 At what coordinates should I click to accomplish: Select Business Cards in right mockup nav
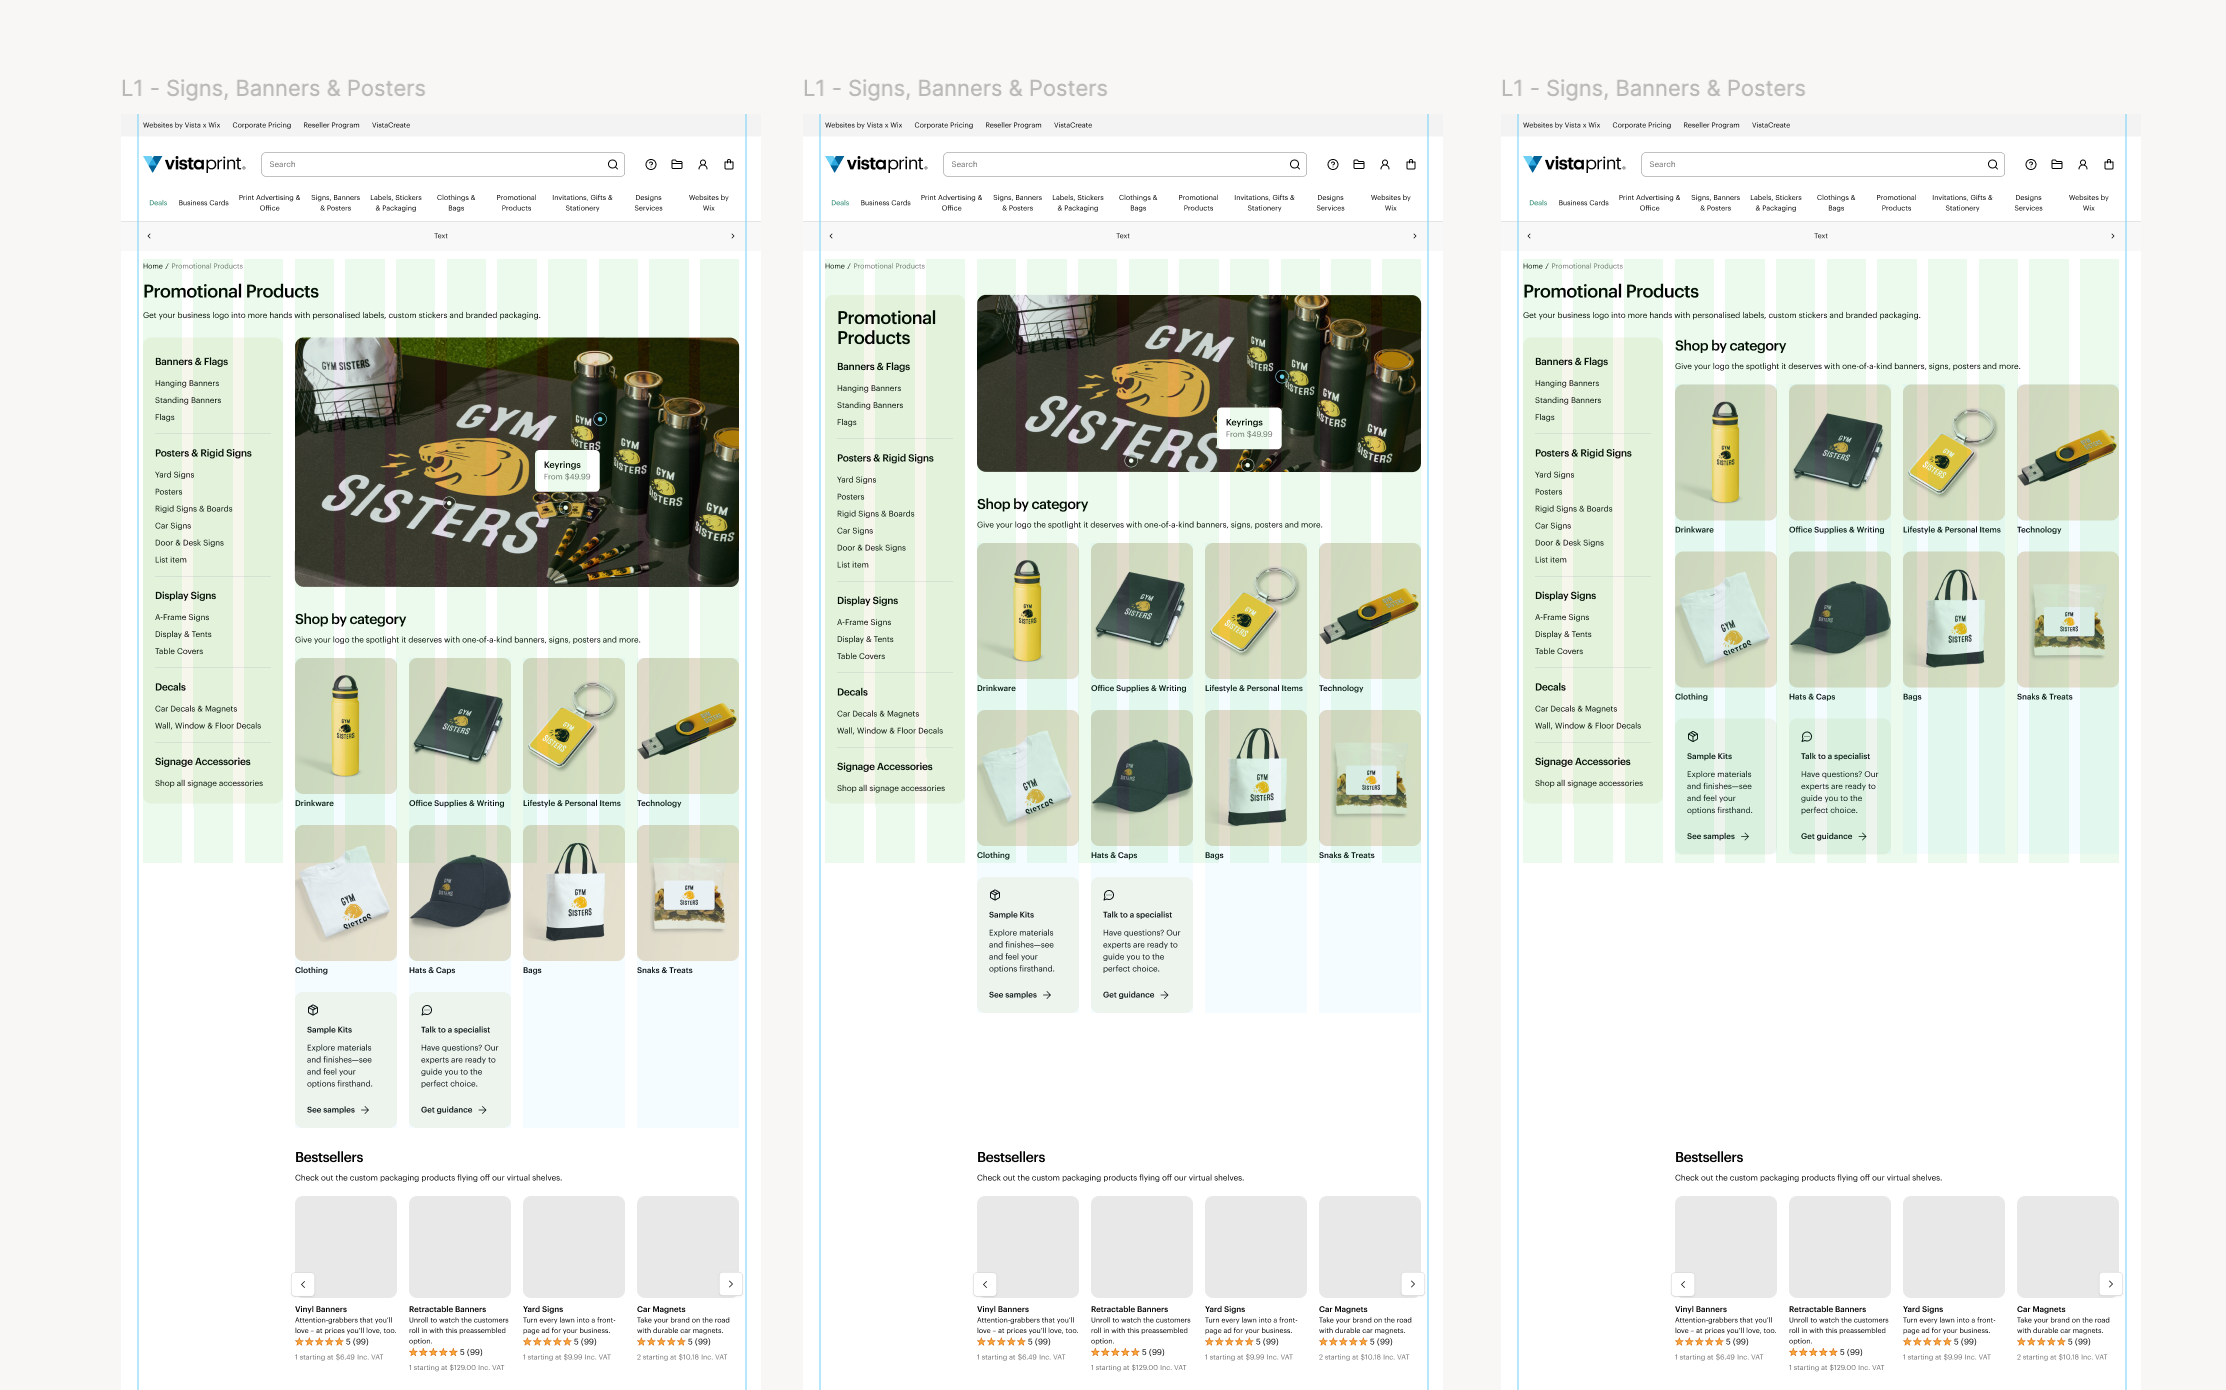1583,203
